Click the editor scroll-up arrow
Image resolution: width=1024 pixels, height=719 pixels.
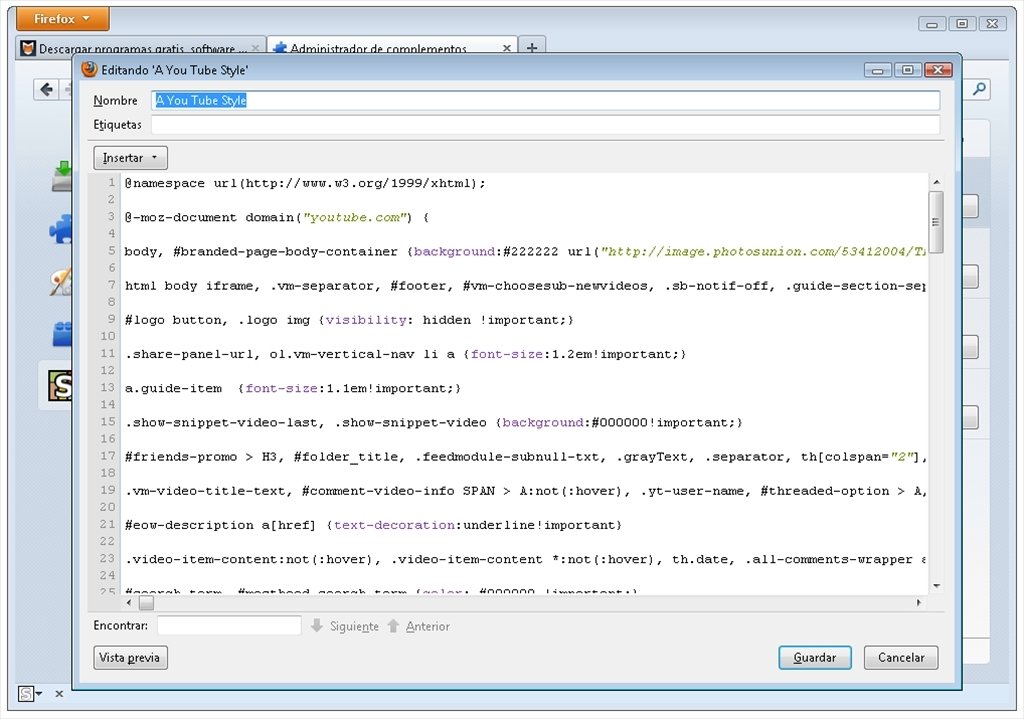pos(936,182)
